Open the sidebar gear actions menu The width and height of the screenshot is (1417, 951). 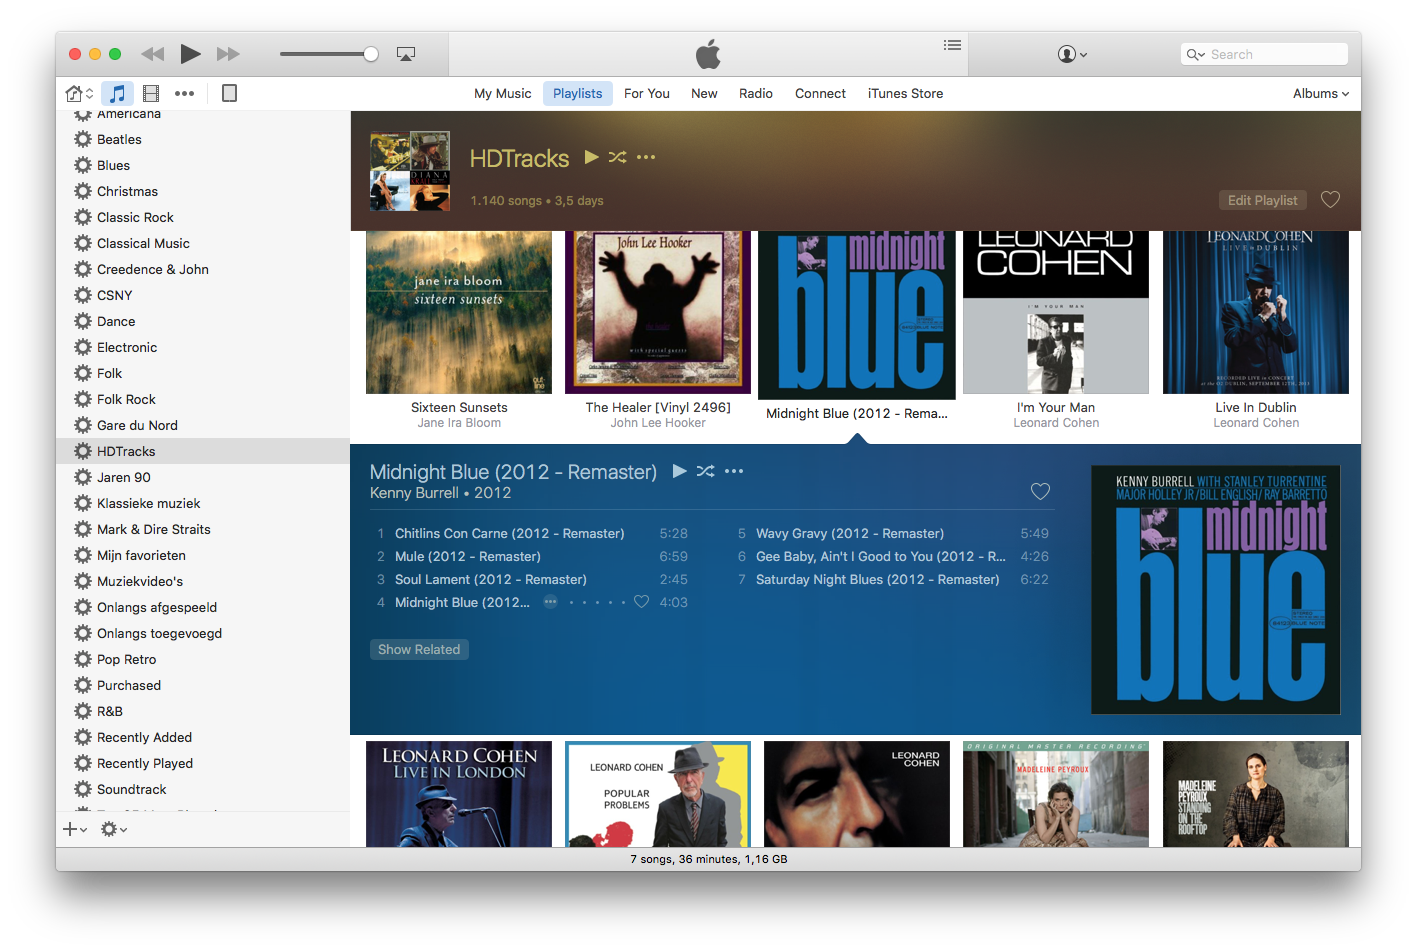point(114,829)
